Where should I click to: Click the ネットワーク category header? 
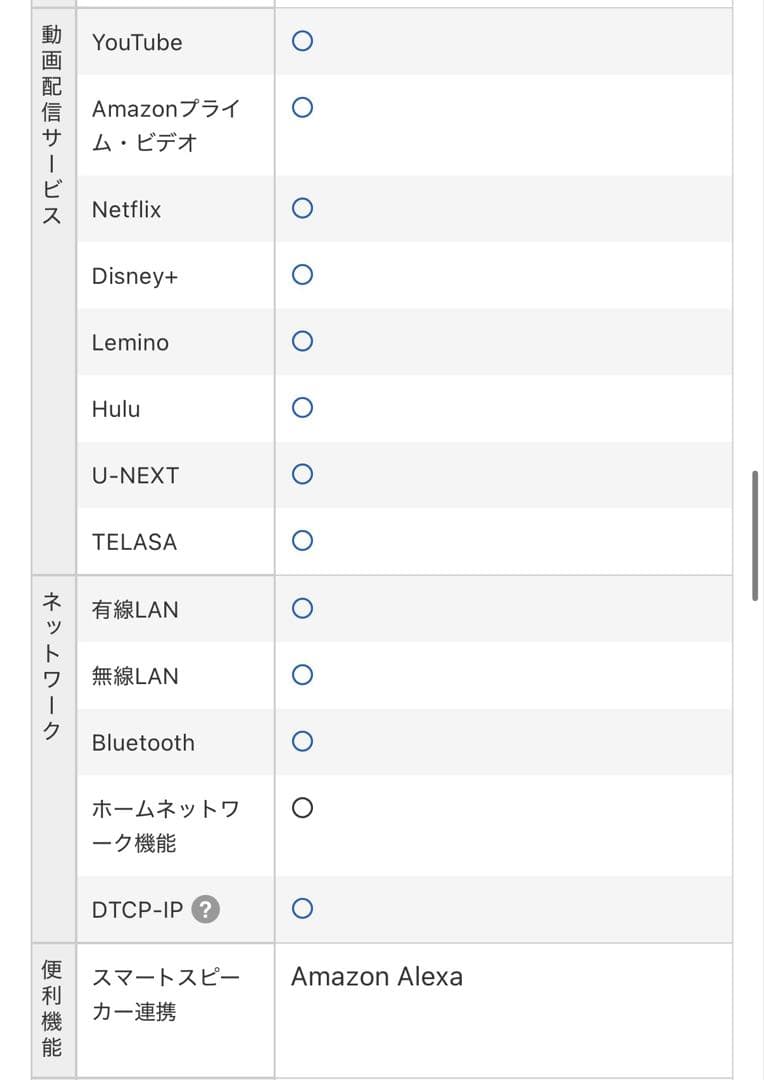[52, 665]
